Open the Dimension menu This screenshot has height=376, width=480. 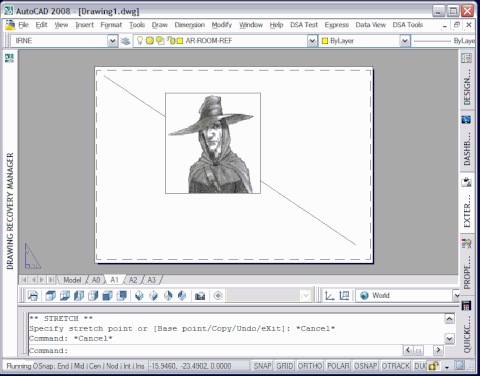(x=190, y=25)
